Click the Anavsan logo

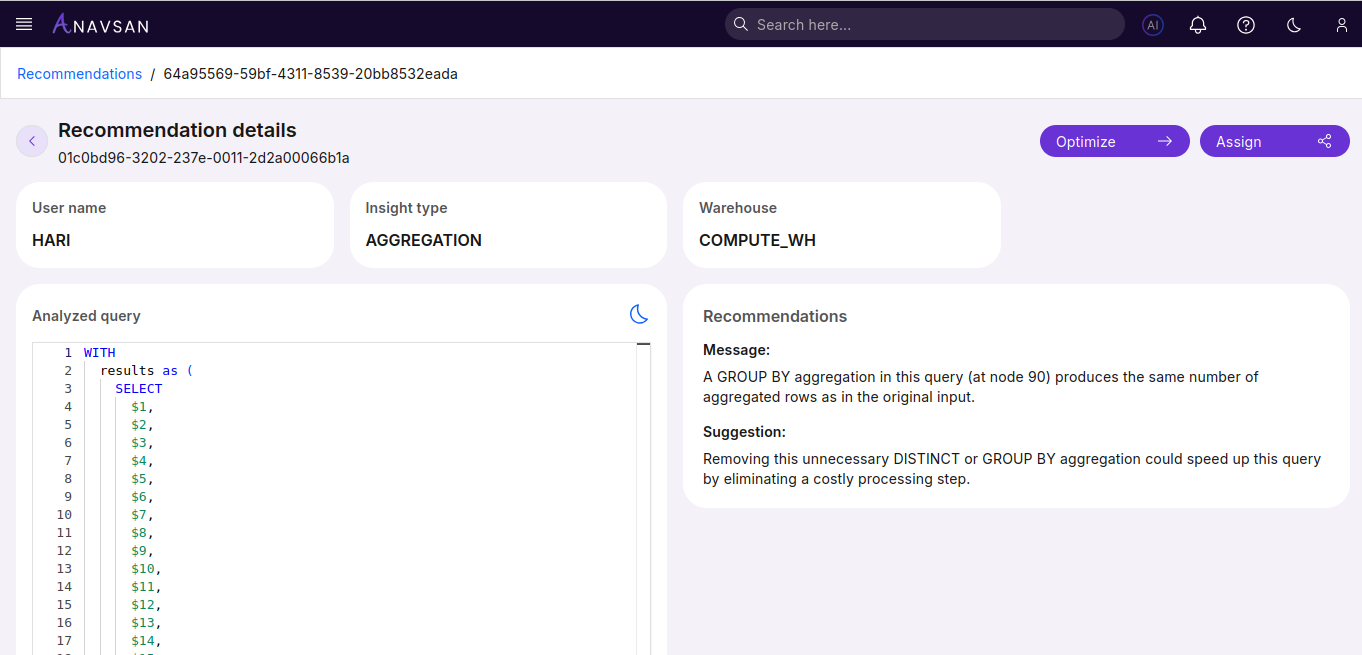99,24
